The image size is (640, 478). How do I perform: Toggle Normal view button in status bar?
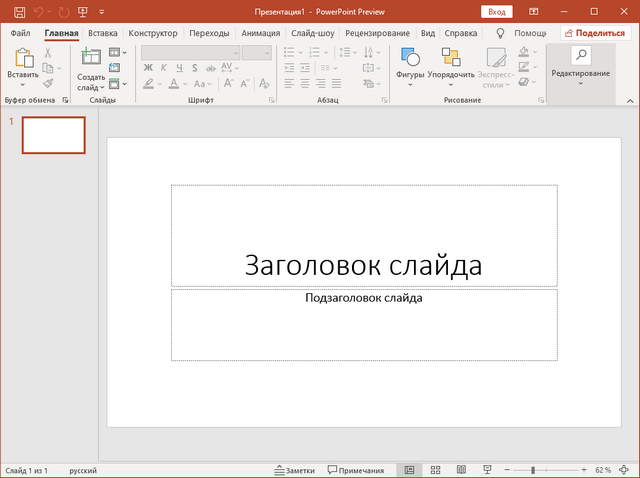coord(409,470)
